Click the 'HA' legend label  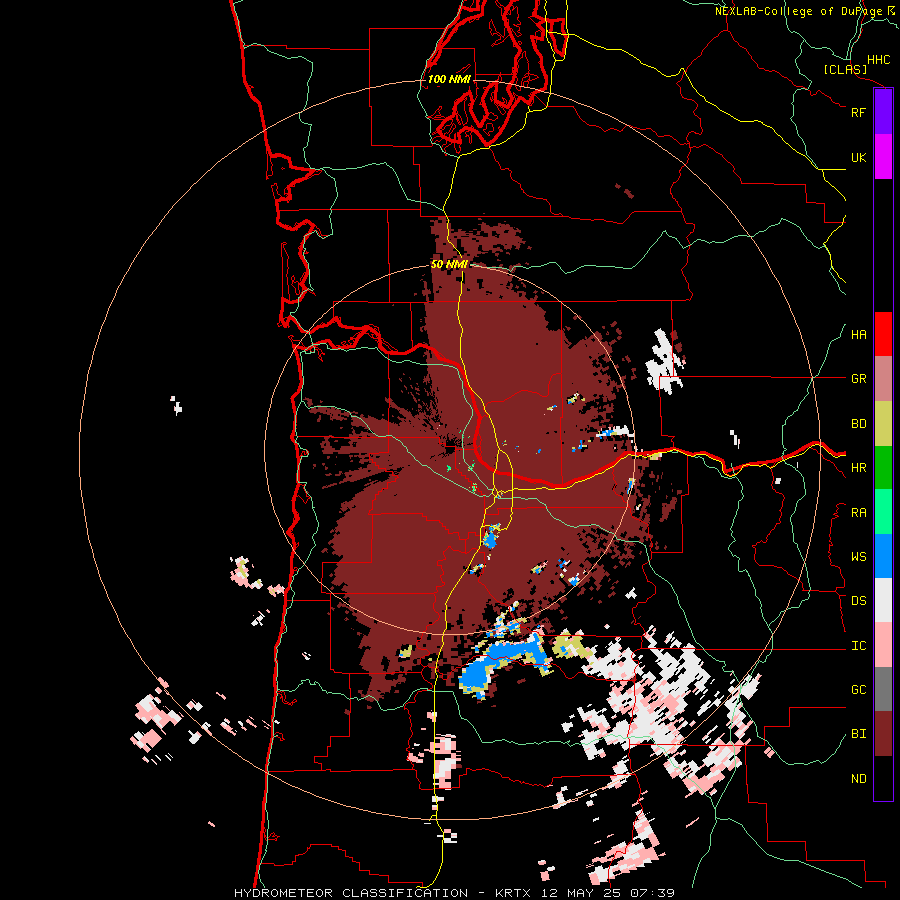click(858, 335)
